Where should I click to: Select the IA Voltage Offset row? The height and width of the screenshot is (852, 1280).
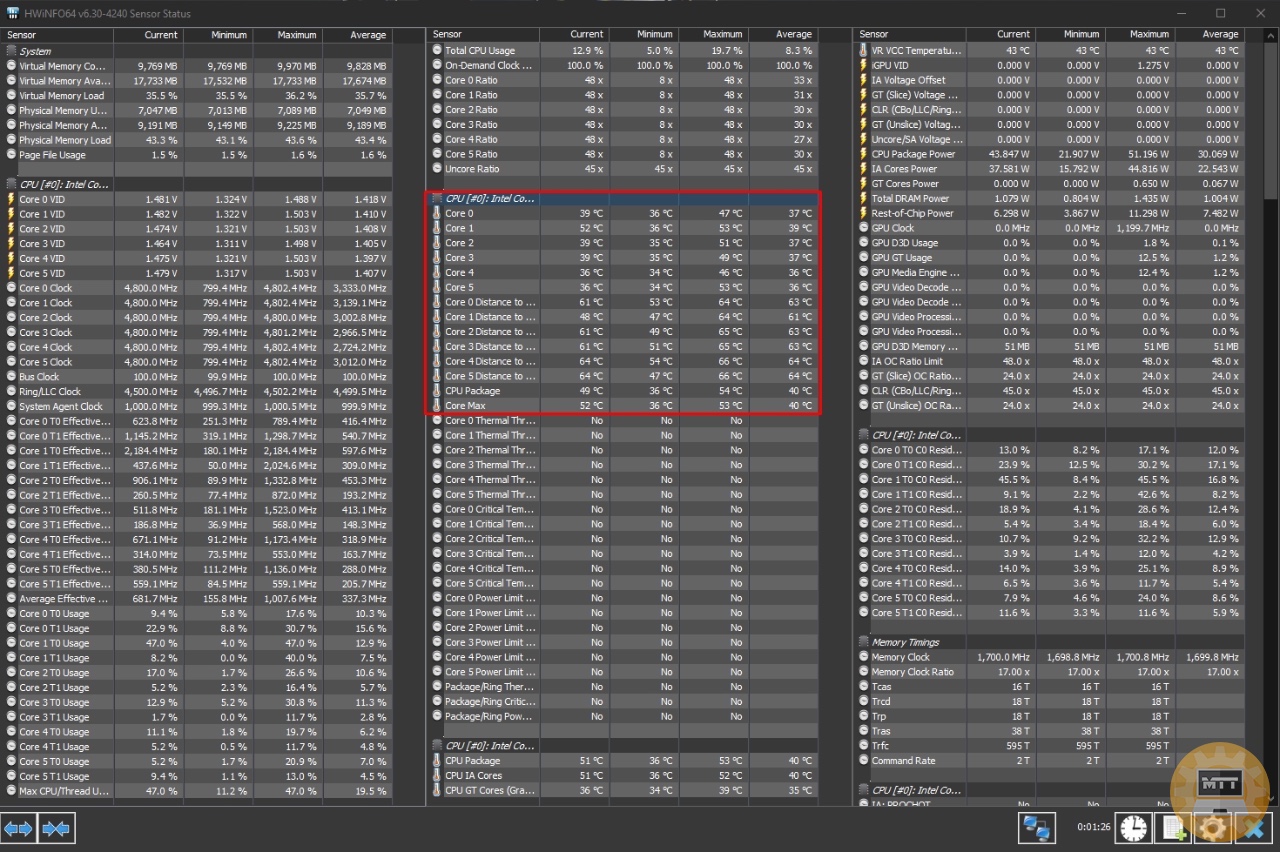point(1051,80)
